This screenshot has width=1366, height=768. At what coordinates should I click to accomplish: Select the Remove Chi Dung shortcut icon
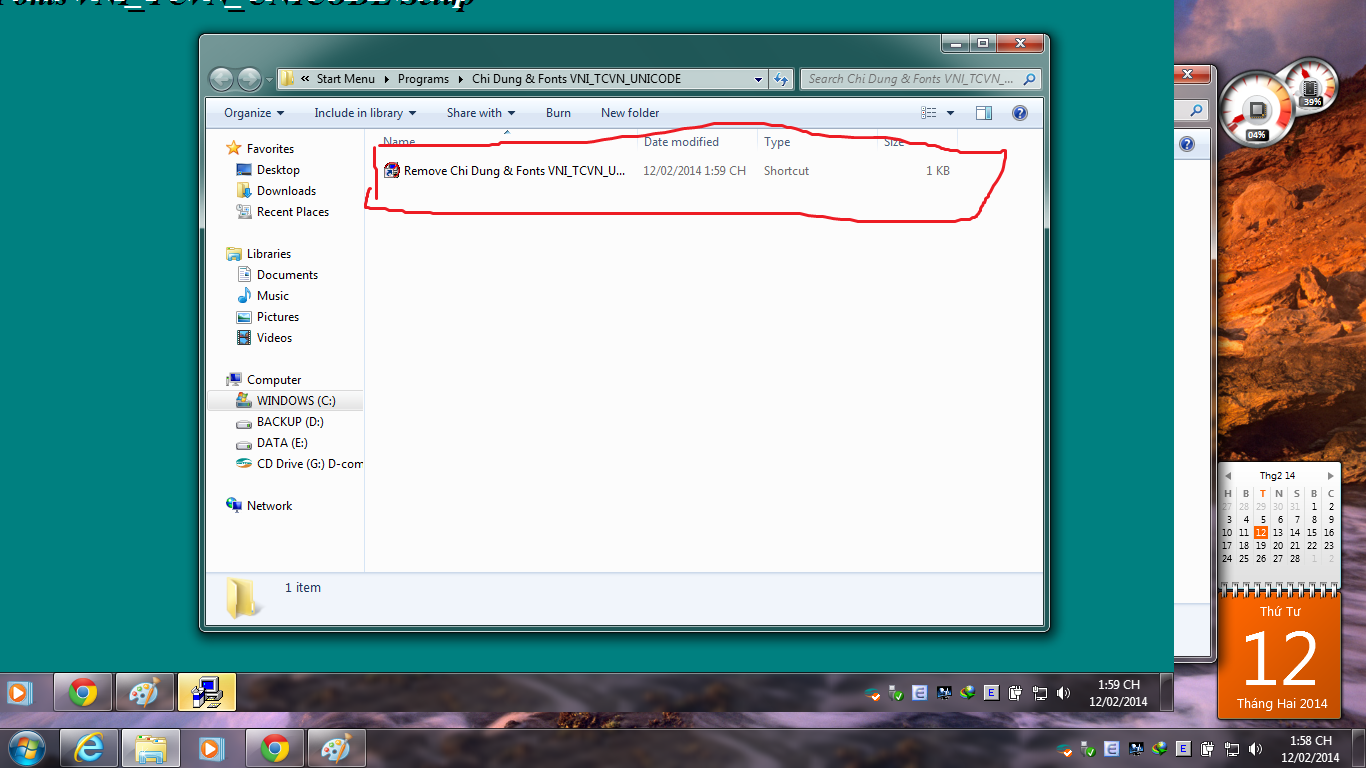click(x=392, y=171)
